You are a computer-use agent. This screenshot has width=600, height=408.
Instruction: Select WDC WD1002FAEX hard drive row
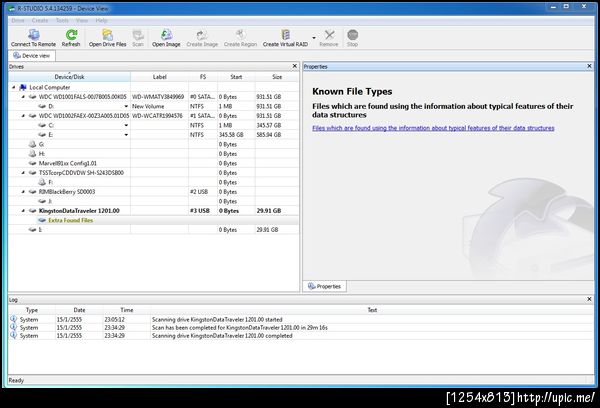153,116
